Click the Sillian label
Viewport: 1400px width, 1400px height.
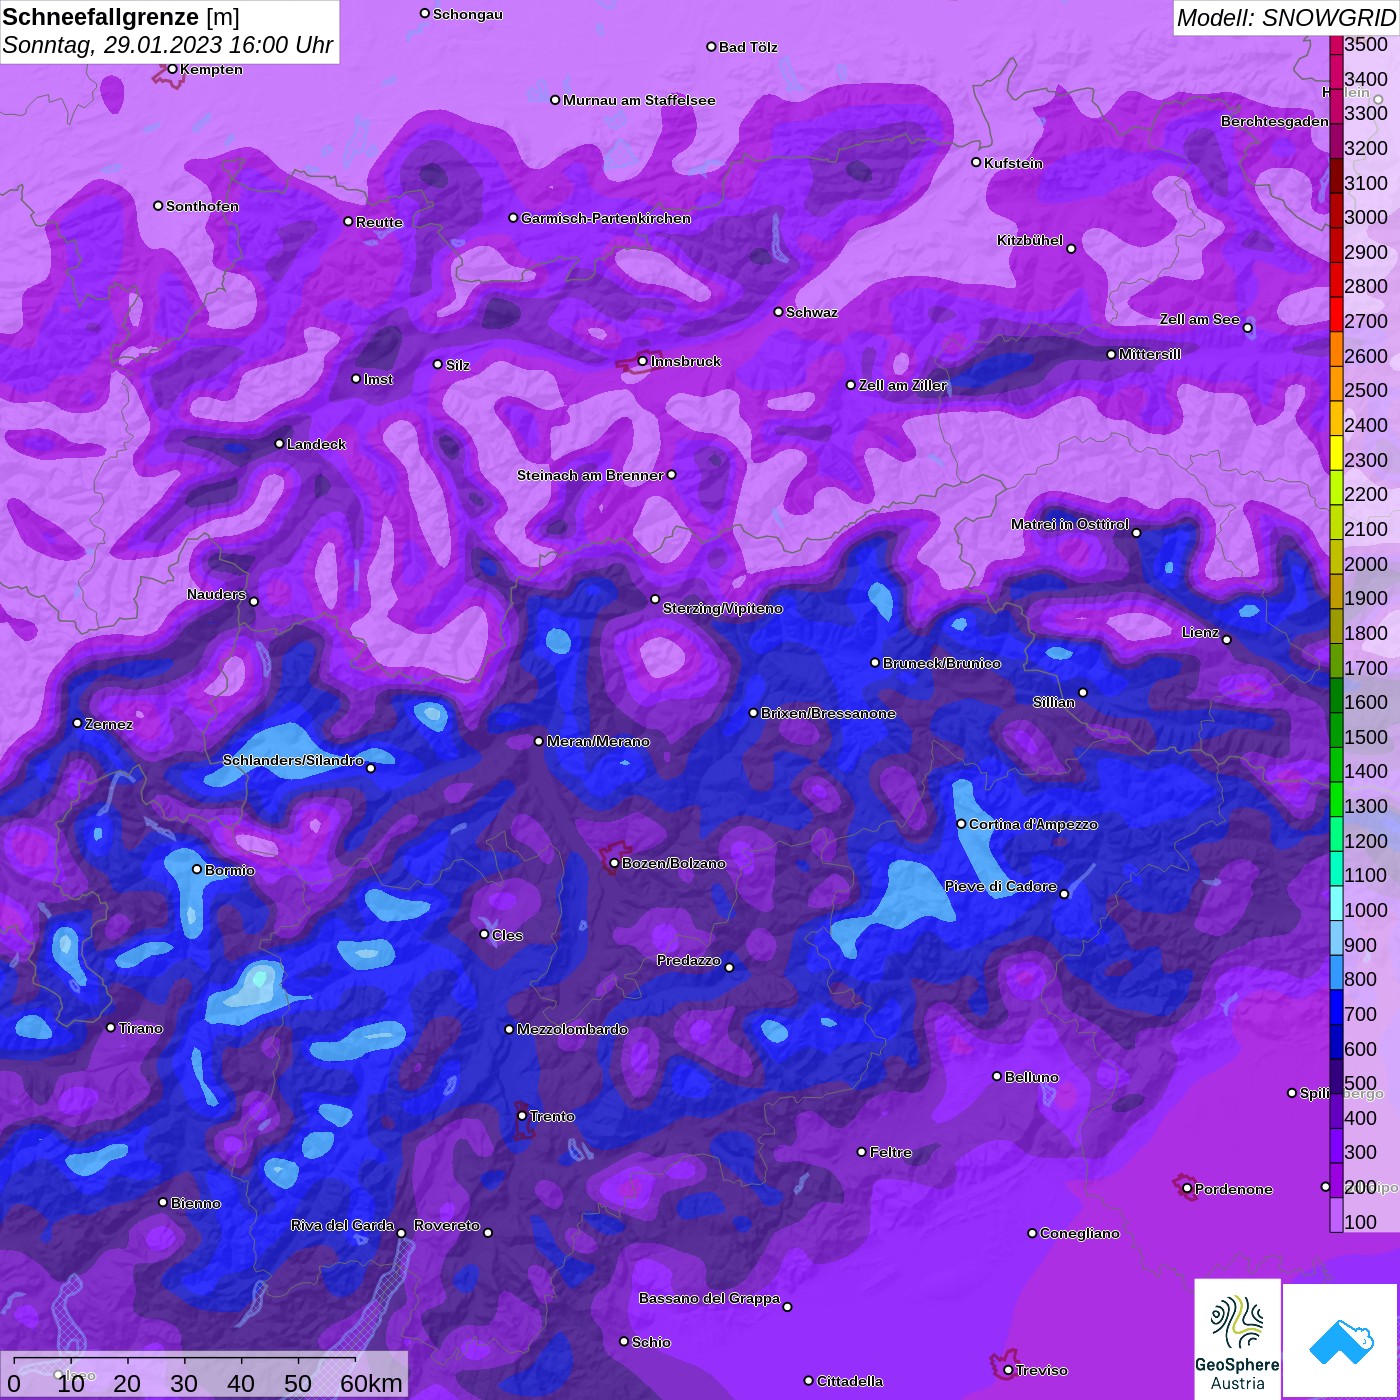(x=1054, y=702)
